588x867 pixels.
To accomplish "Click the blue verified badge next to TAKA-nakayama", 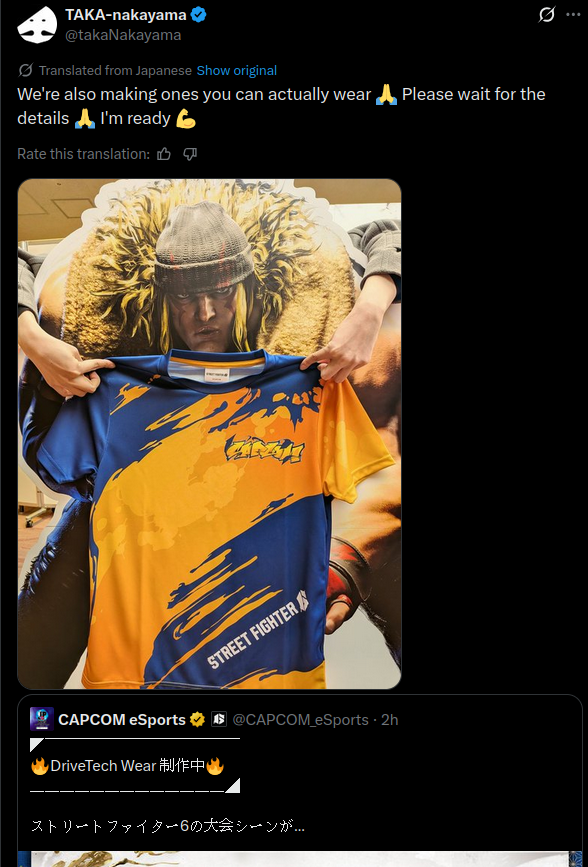I will pyautogui.click(x=199, y=15).
